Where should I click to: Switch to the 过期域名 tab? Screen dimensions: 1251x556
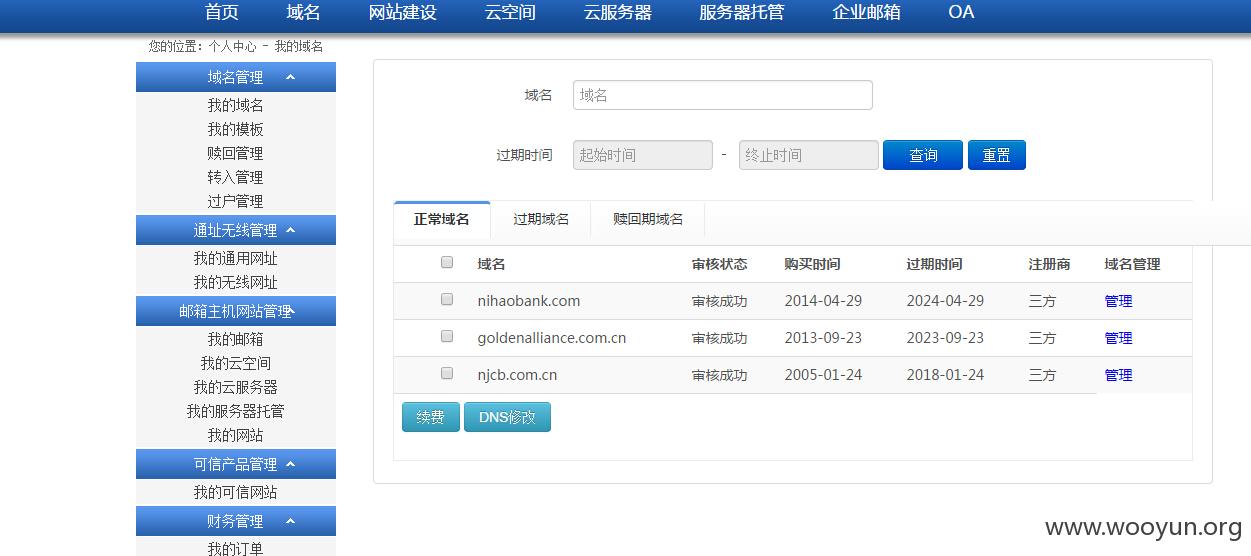tap(541, 219)
